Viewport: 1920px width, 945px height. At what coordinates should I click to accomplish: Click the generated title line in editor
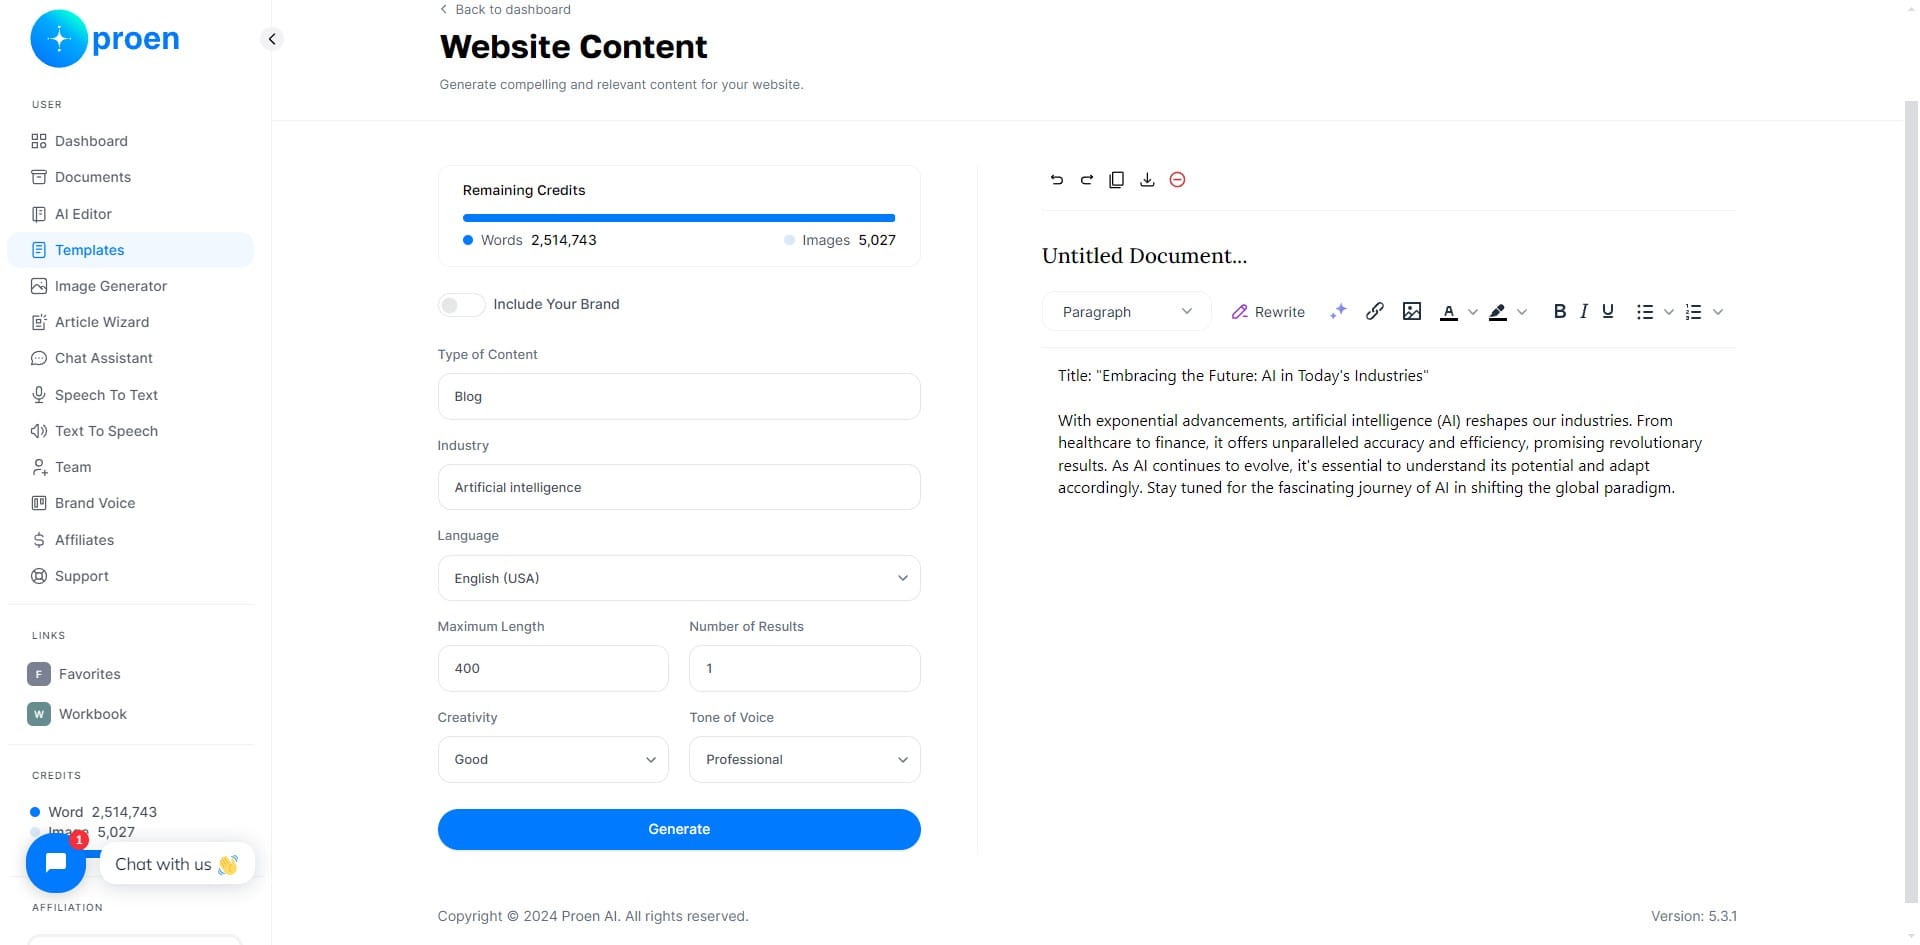point(1243,376)
